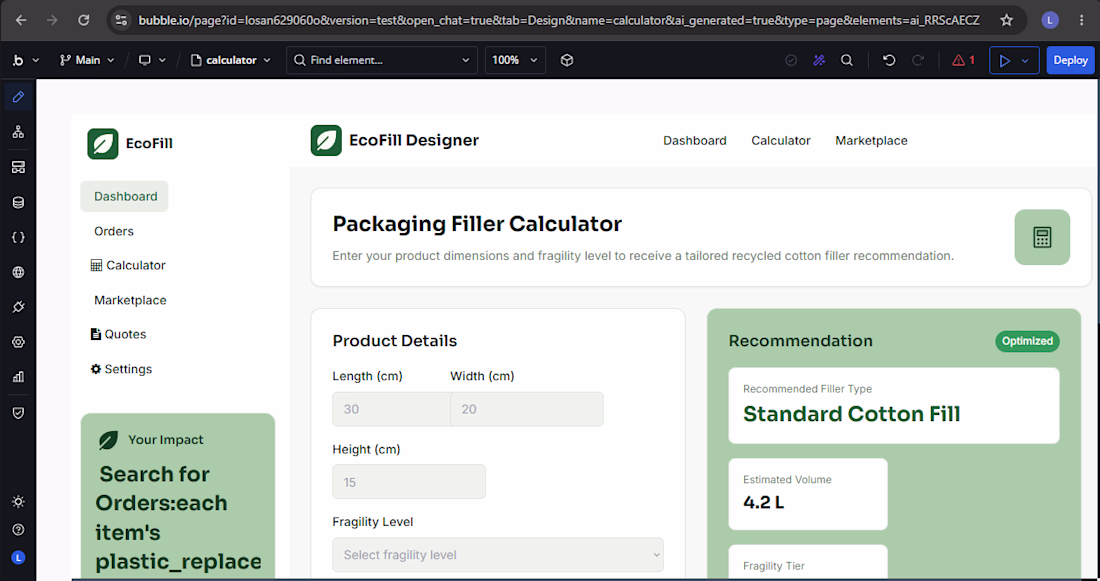Open Chrome's three-dot menu
The width and height of the screenshot is (1100, 581).
(1081, 20)
